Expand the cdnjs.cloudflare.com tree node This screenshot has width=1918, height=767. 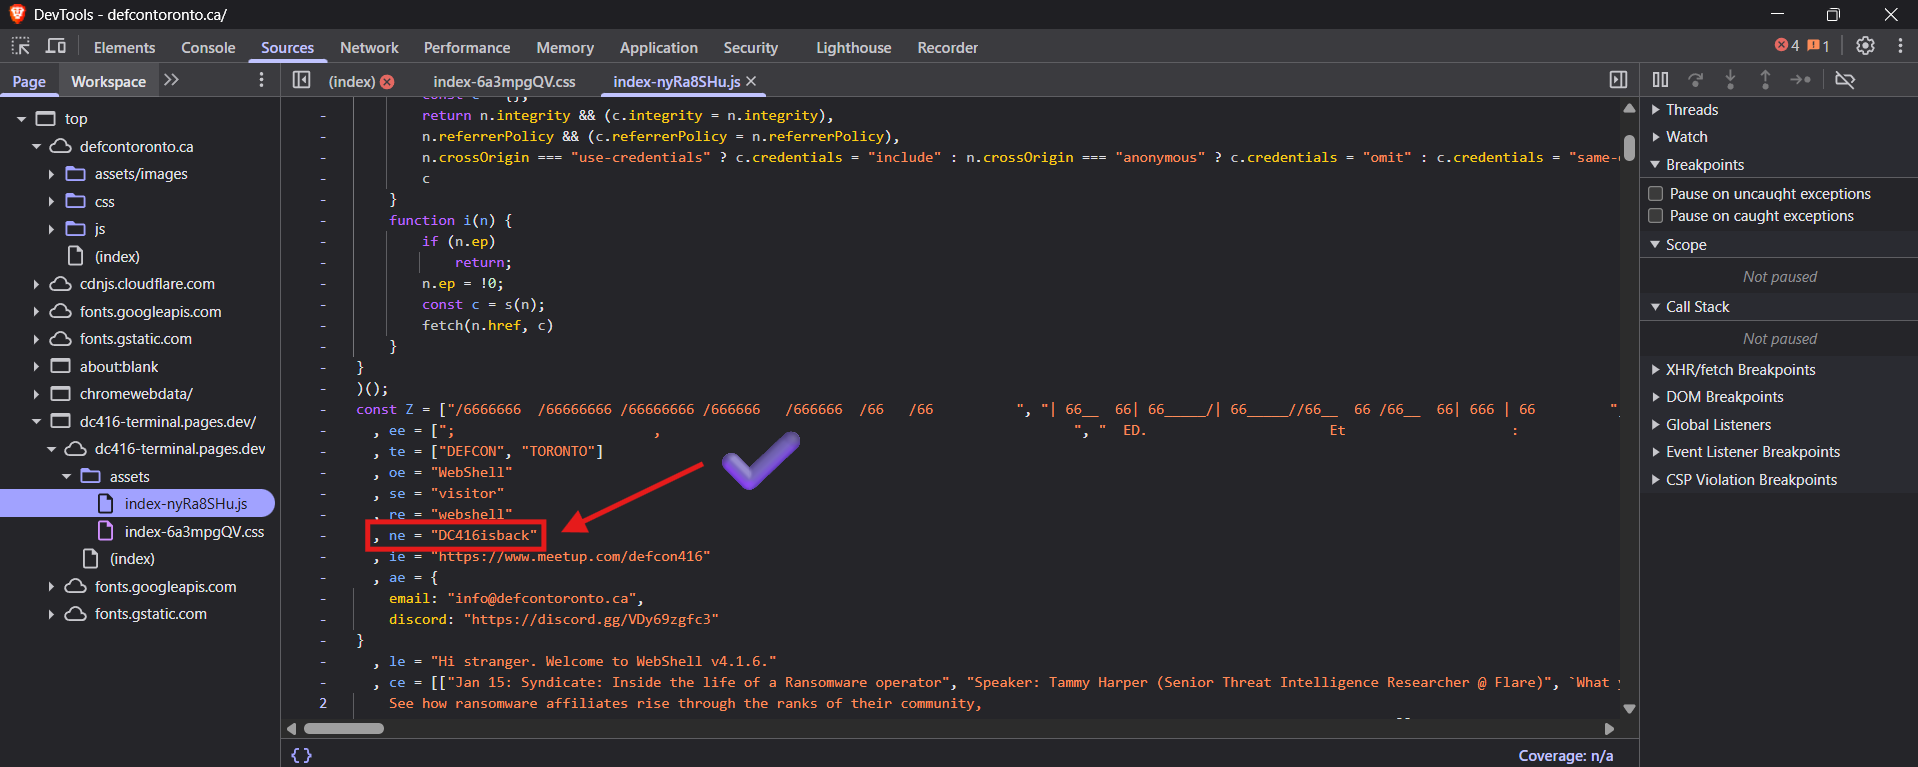point(37,284)
